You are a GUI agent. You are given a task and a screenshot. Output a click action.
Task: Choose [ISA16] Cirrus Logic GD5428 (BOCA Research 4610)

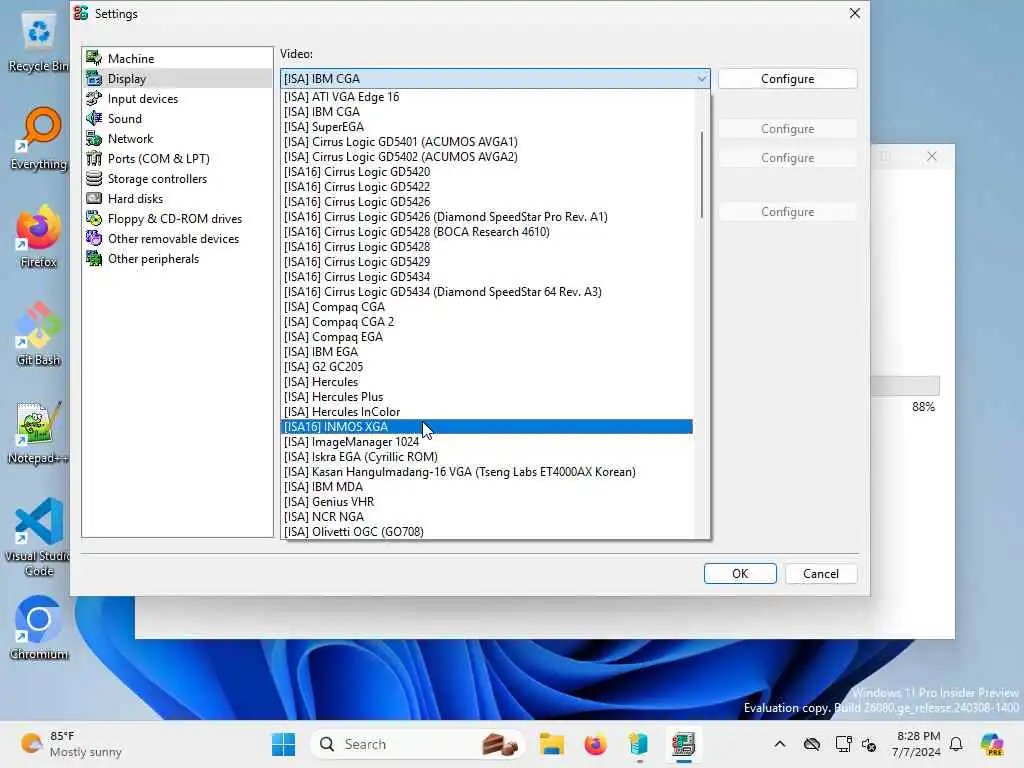click(x=487, y=232)
